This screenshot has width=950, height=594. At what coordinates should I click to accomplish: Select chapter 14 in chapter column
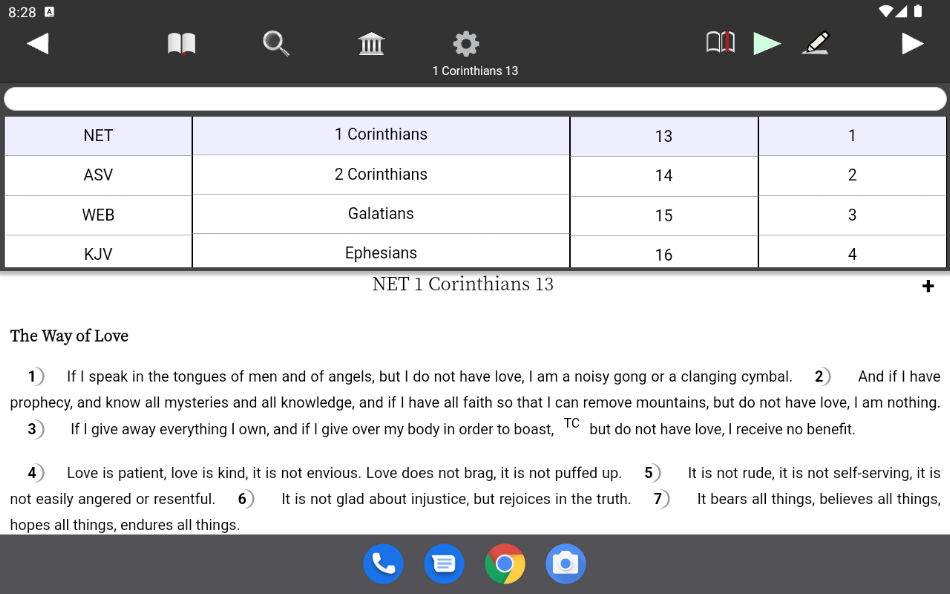click(664, 175)
